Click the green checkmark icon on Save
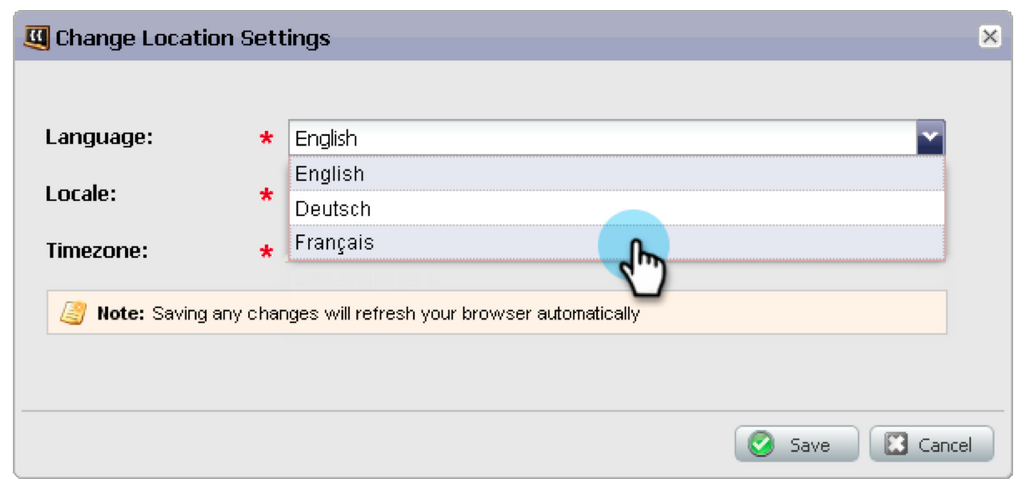This screenshot has height=487, width=1026. (x=761, y=445)
